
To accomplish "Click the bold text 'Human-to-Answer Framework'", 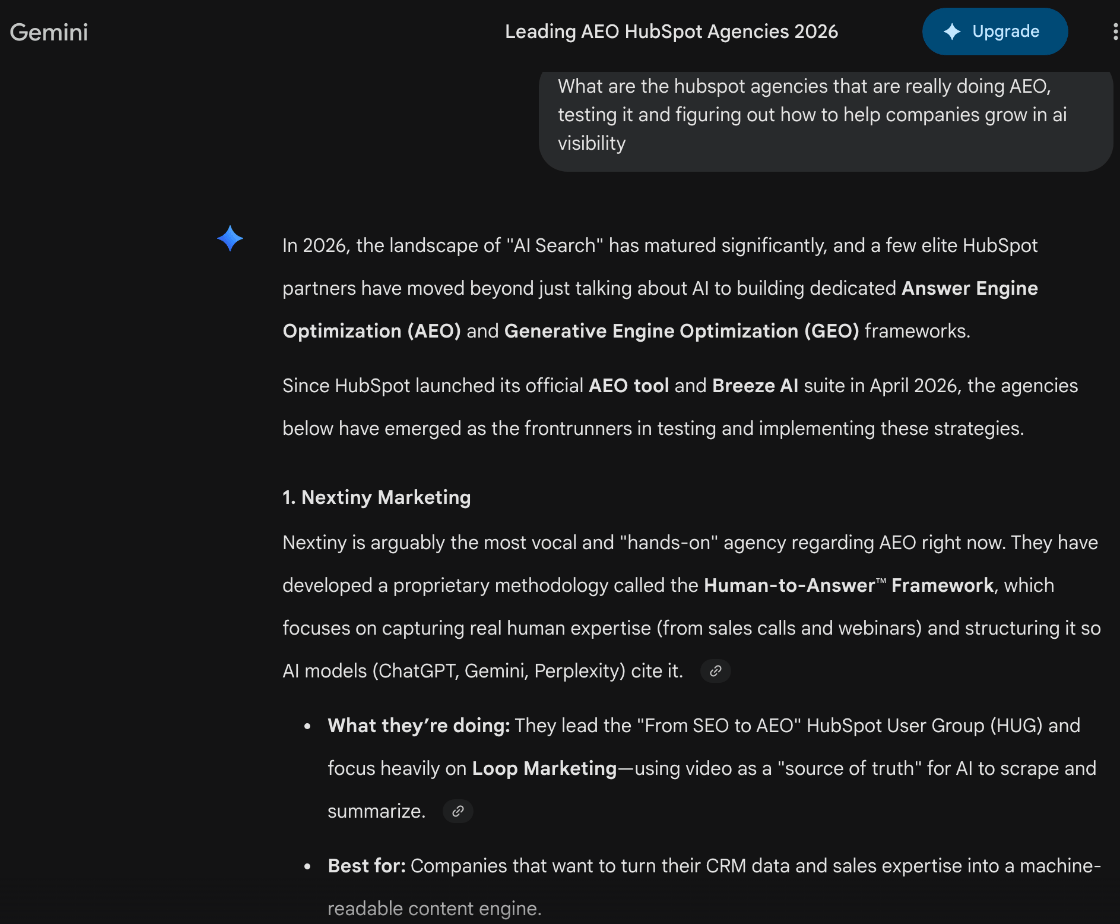I will pos(849,586).
